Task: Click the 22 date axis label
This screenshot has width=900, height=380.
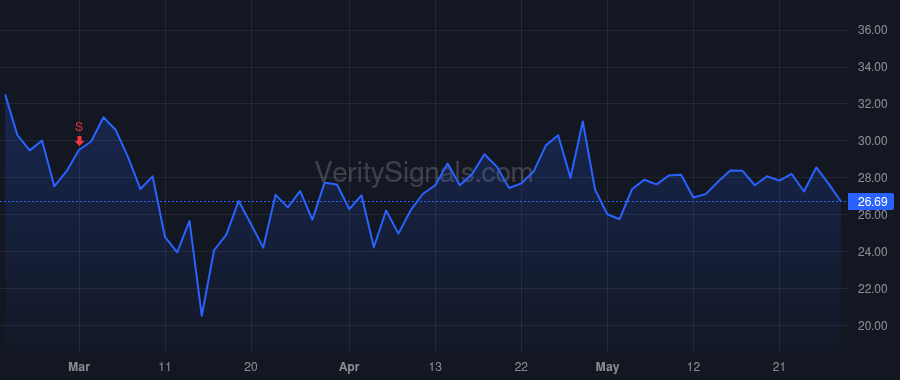Action: coord(521,367)
